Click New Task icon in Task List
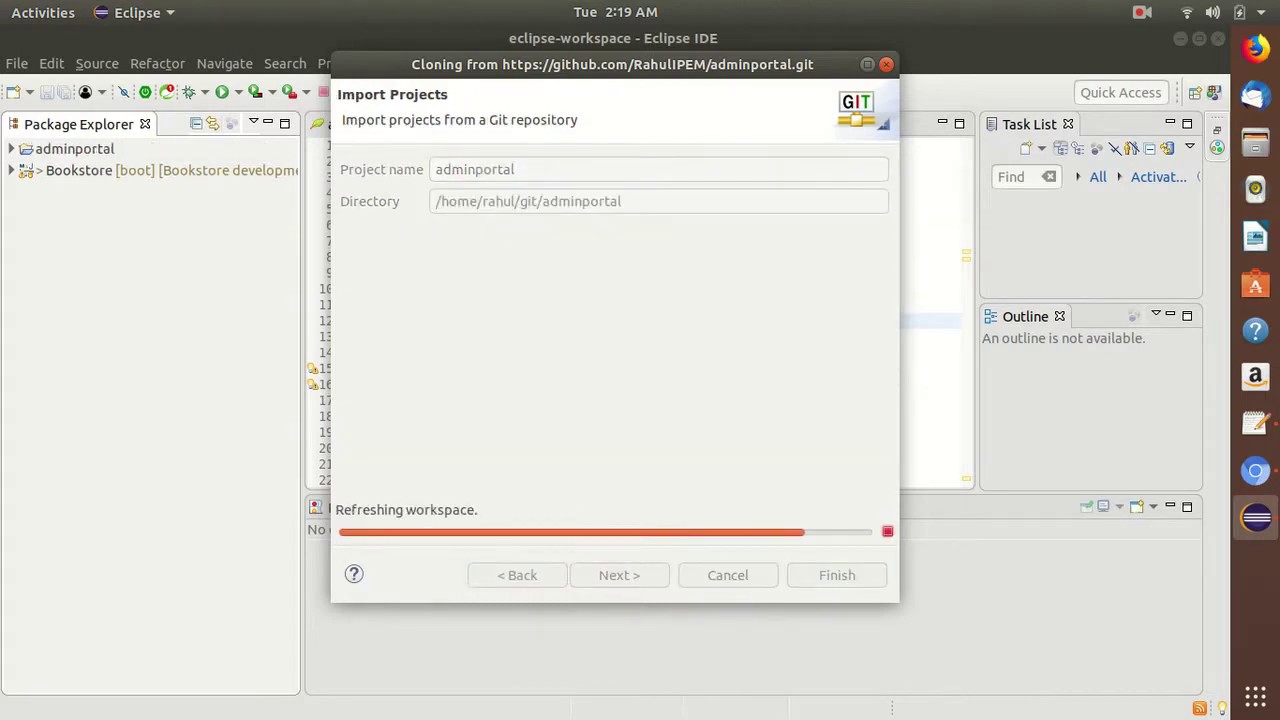 point(1026,148)
